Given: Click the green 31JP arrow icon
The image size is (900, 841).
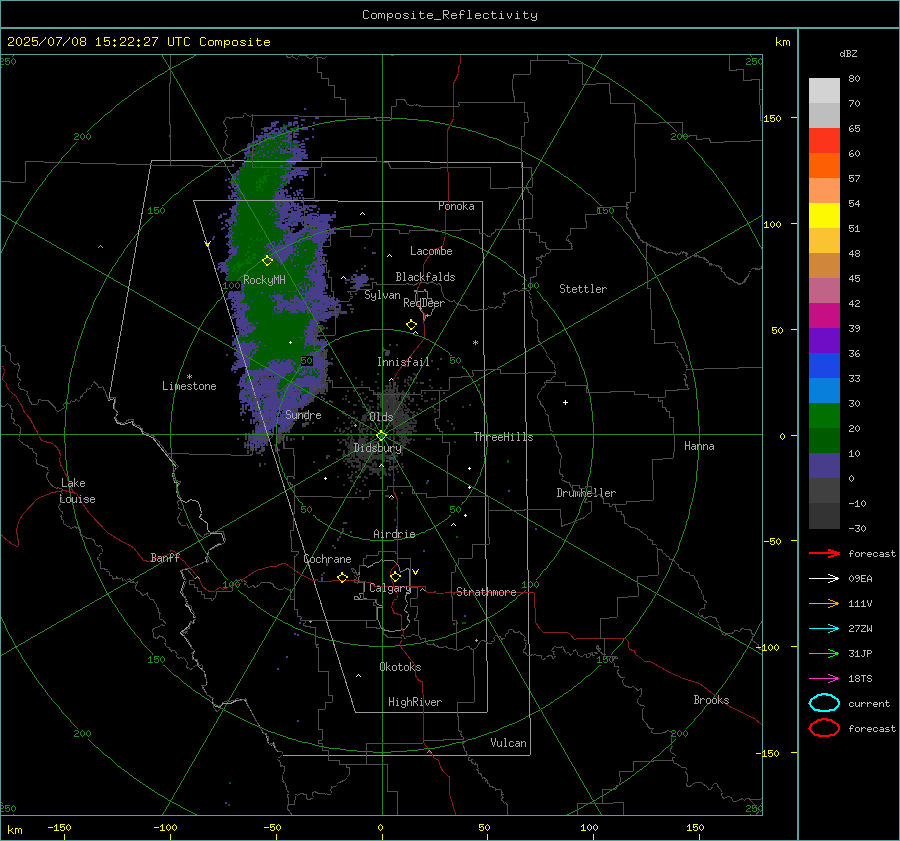Looking at the screenshot, I should 824,653.
